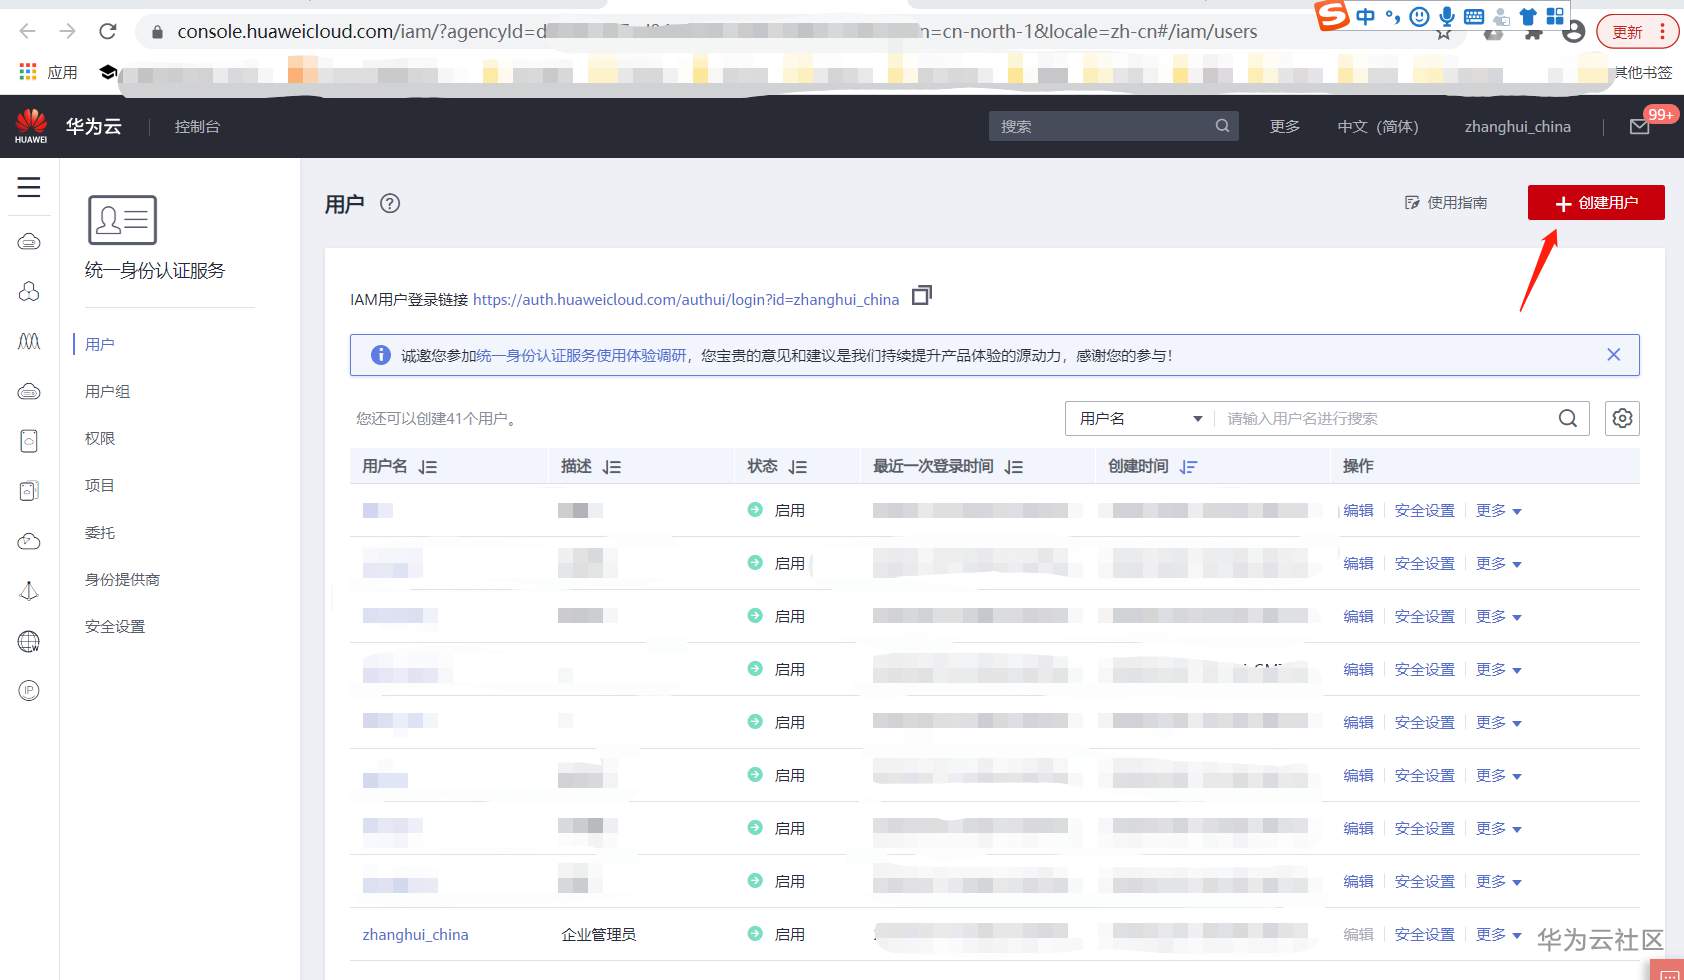The image size is (1684, 980).
Task: Sort table by 状态 column
Action: (x=798, y=467)
